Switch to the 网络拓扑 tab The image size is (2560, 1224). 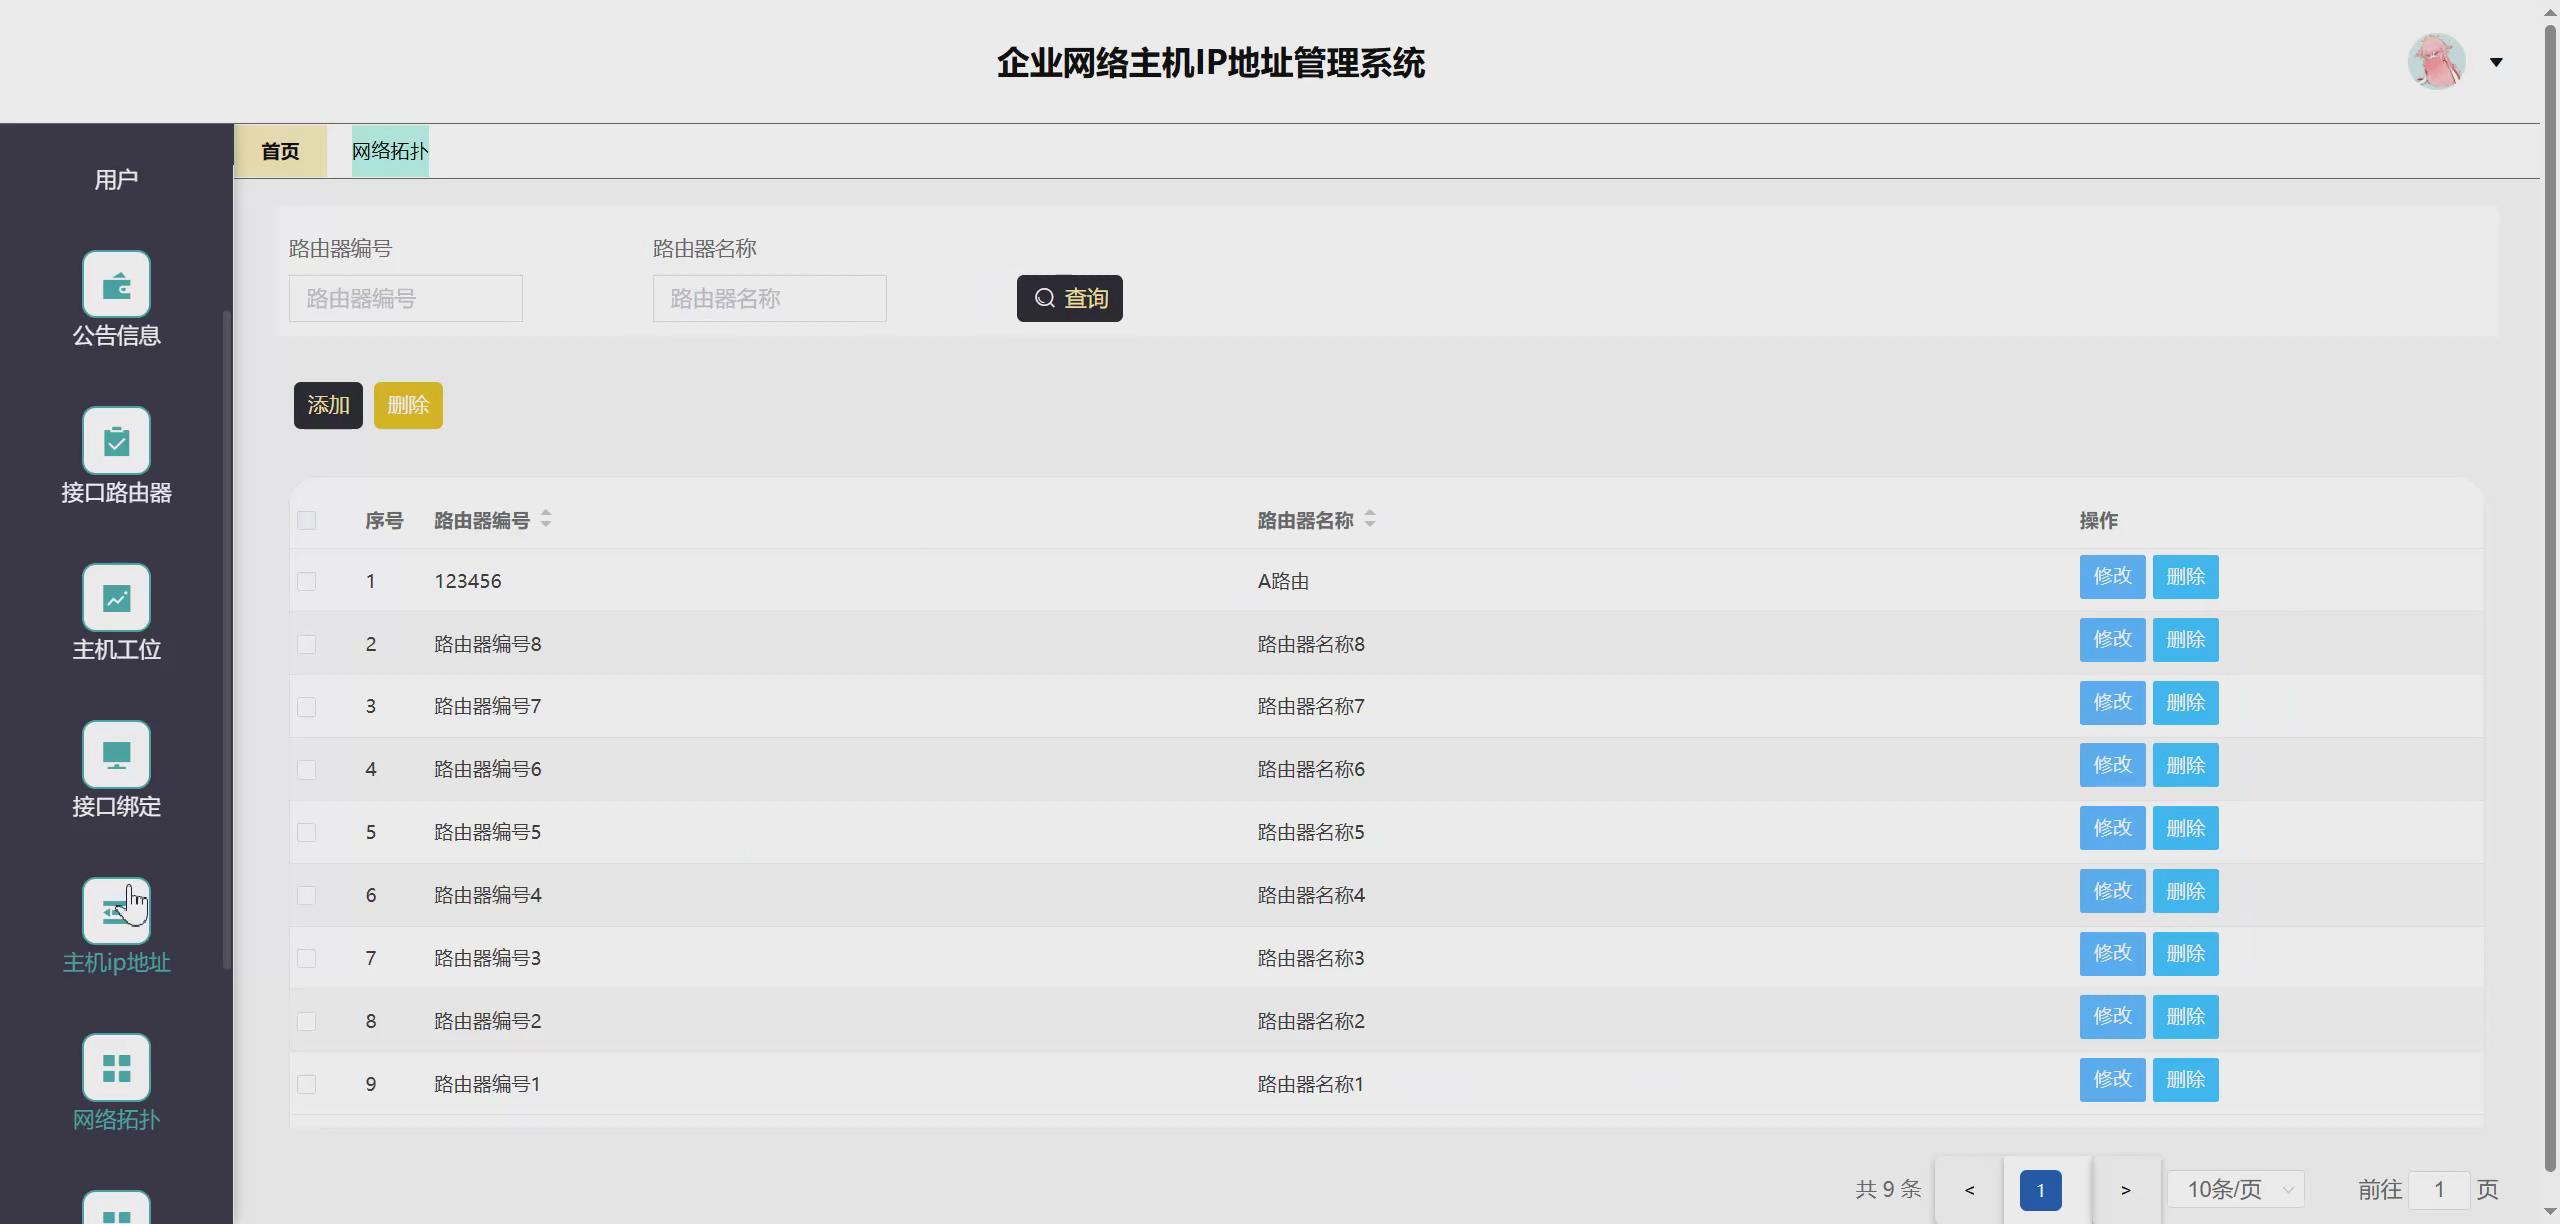click(x=390, y=152)
